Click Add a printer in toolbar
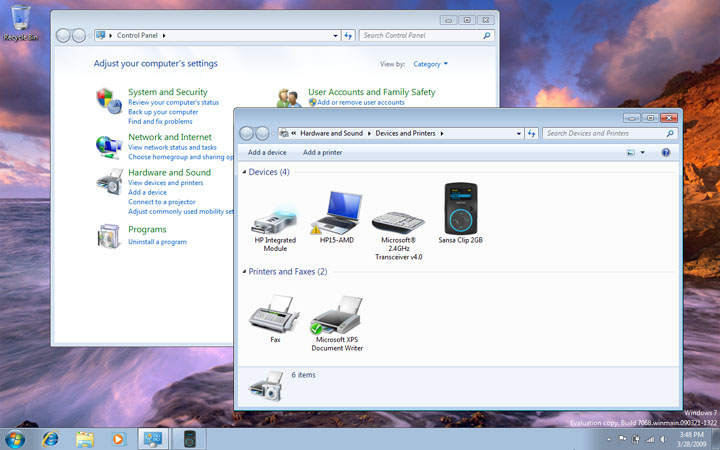 [x=322, y=153]
